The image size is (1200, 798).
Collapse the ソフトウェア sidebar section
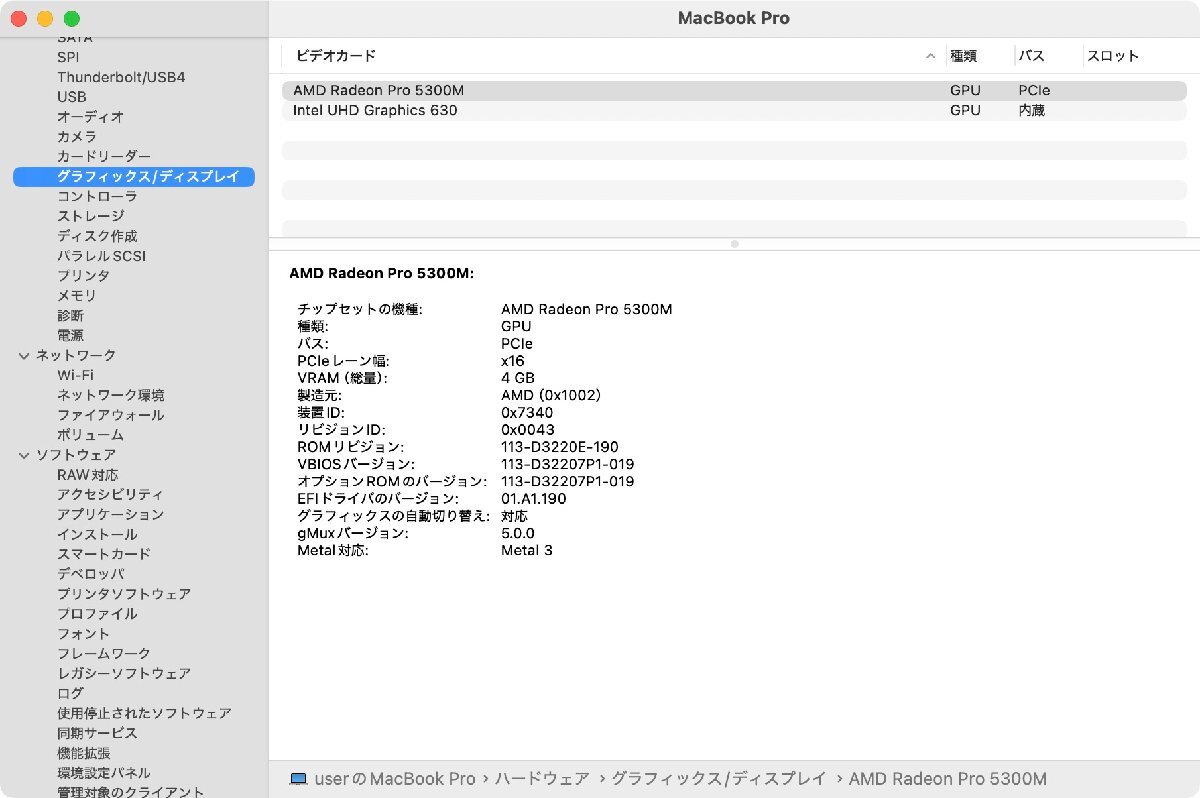coord(24,455)
